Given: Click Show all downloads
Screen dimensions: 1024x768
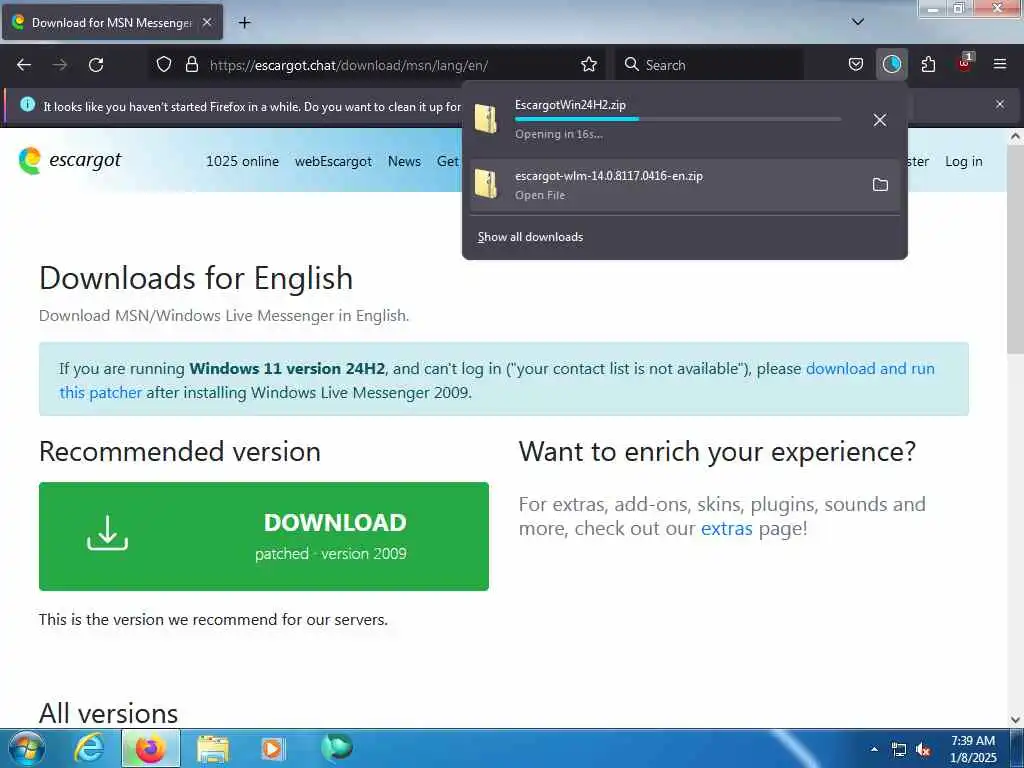Looking at the screenshot, I should (x=530, y=237).
